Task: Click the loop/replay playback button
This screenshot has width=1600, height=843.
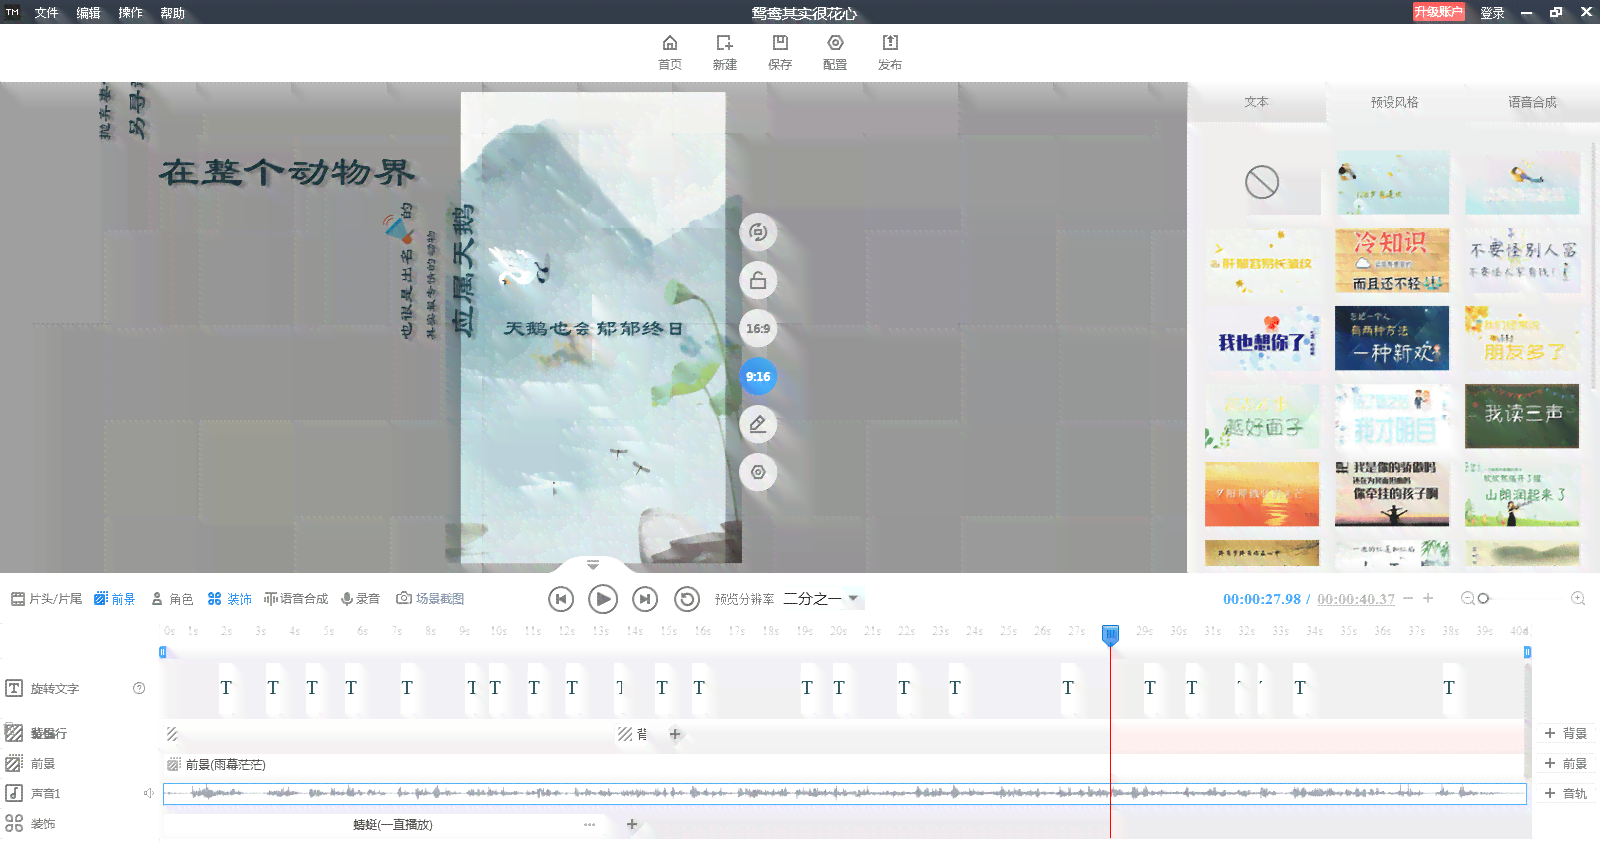Action: 687,599
